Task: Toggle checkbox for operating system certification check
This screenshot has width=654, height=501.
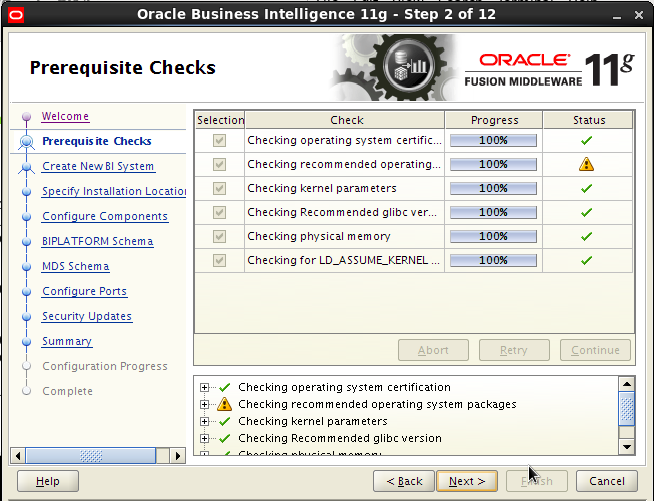Action: pyautogui.click(x=219, y=141)
